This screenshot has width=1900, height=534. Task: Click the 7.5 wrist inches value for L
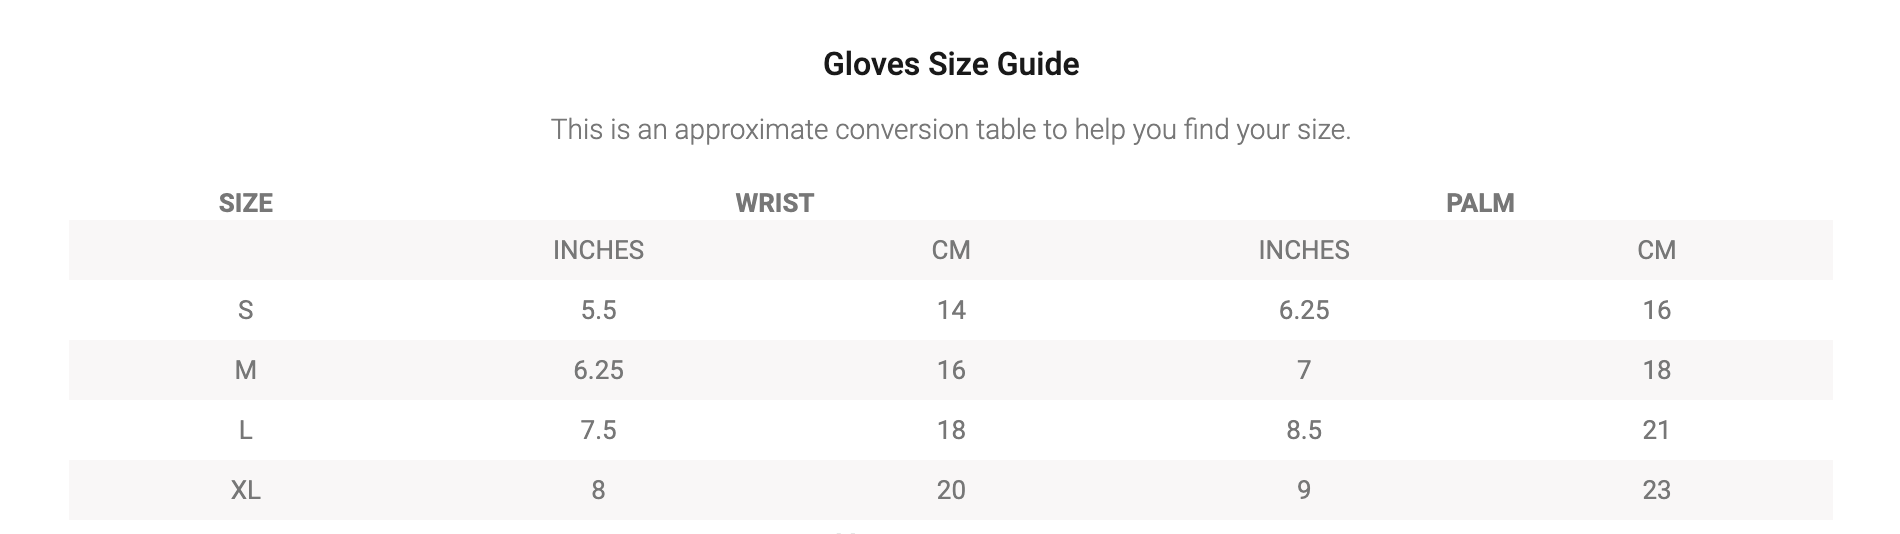[598, 430]
